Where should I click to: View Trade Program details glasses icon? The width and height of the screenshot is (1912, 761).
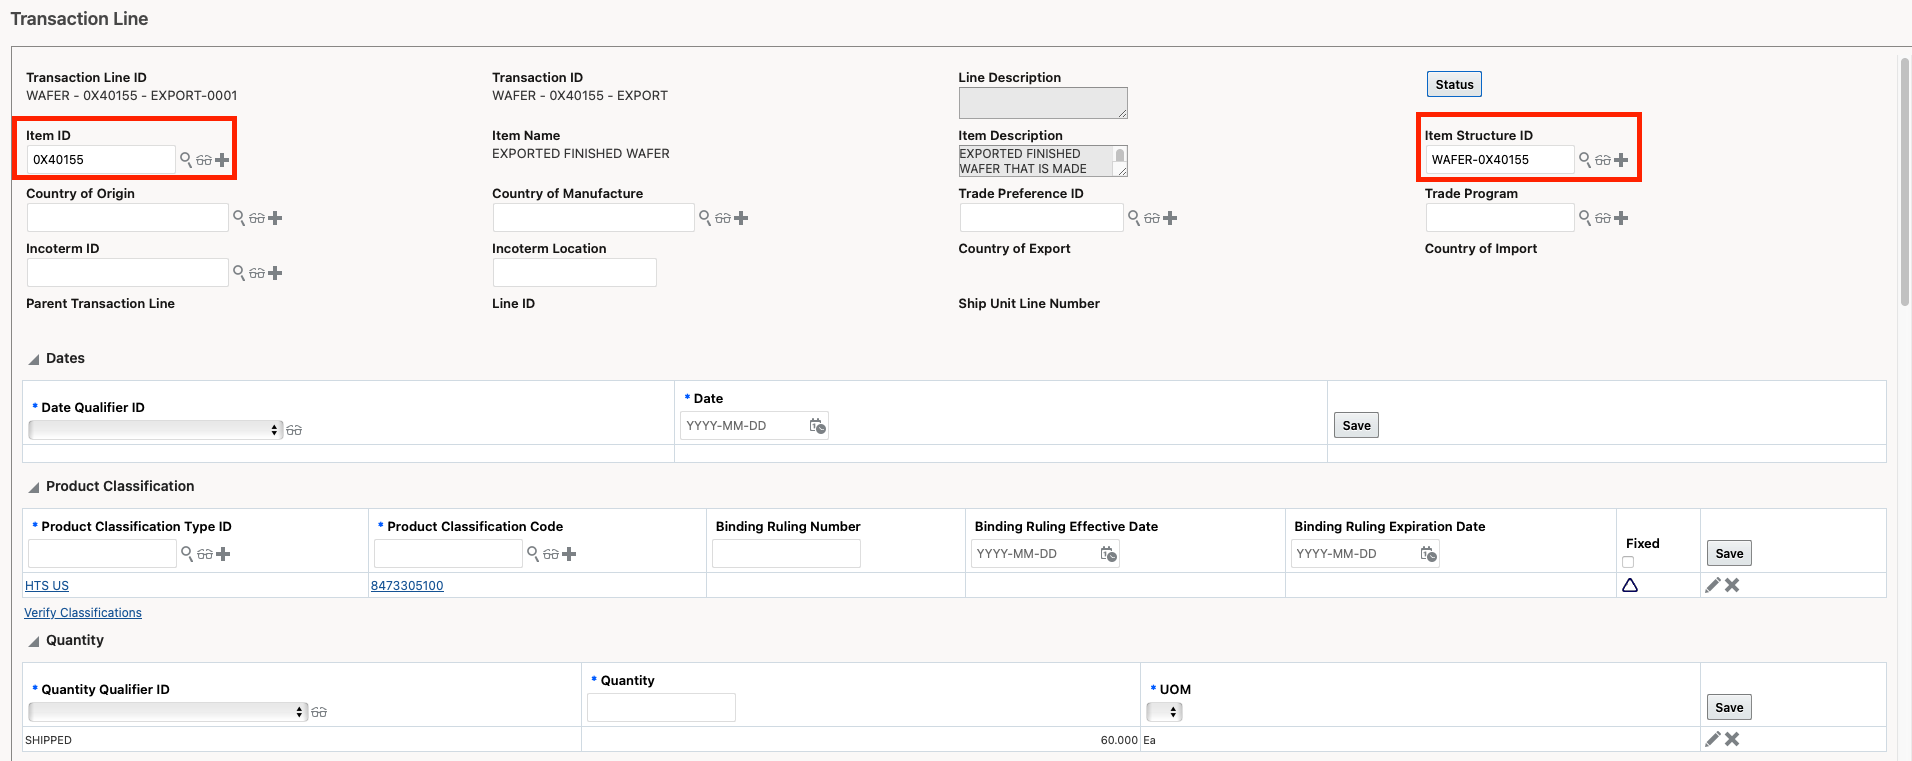click(1603, 218)
